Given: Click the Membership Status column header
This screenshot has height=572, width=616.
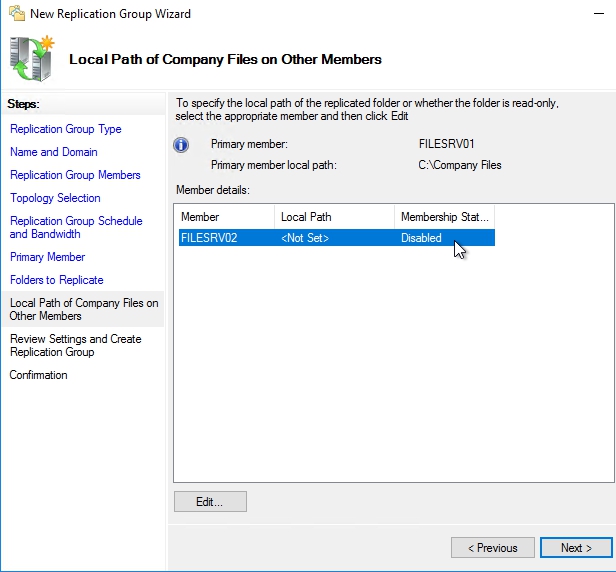Looking at the screenshot, I should pyautogui.click(x=443, y=217).
